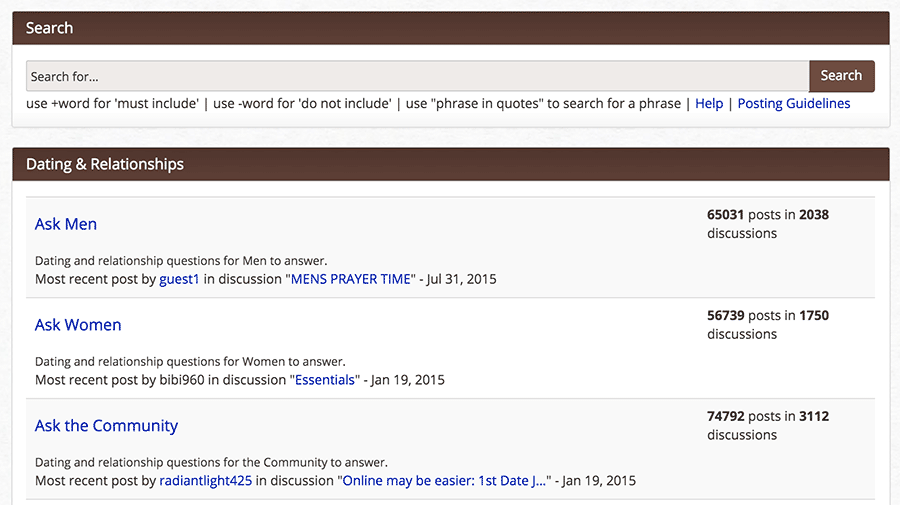Click the Ask Men forum description text

pos(181,261)
